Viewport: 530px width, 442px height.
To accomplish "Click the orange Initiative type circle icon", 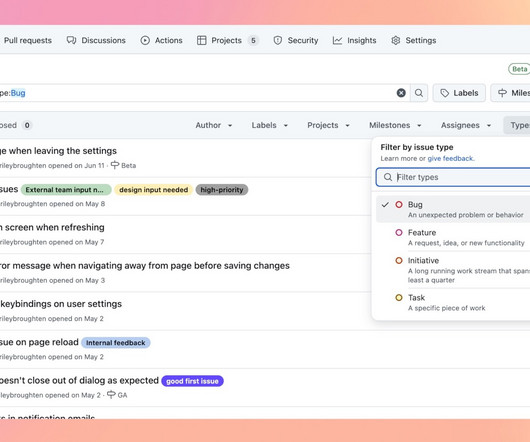I will 399,261.
